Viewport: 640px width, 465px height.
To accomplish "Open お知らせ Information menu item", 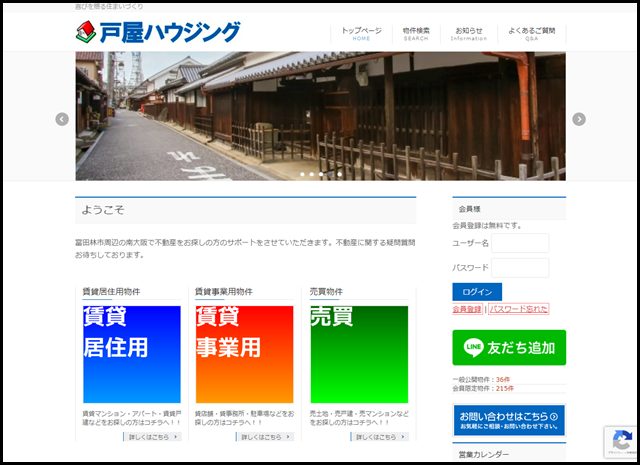I will [x=469, y=33].
